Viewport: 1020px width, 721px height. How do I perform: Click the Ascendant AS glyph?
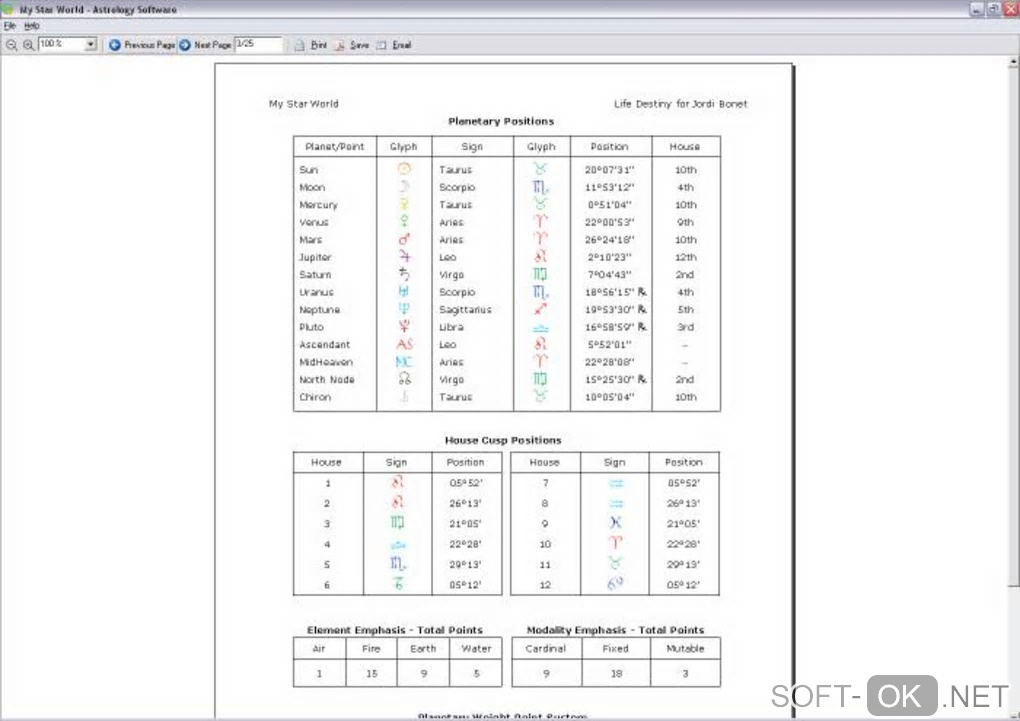(x=405, y=344)
